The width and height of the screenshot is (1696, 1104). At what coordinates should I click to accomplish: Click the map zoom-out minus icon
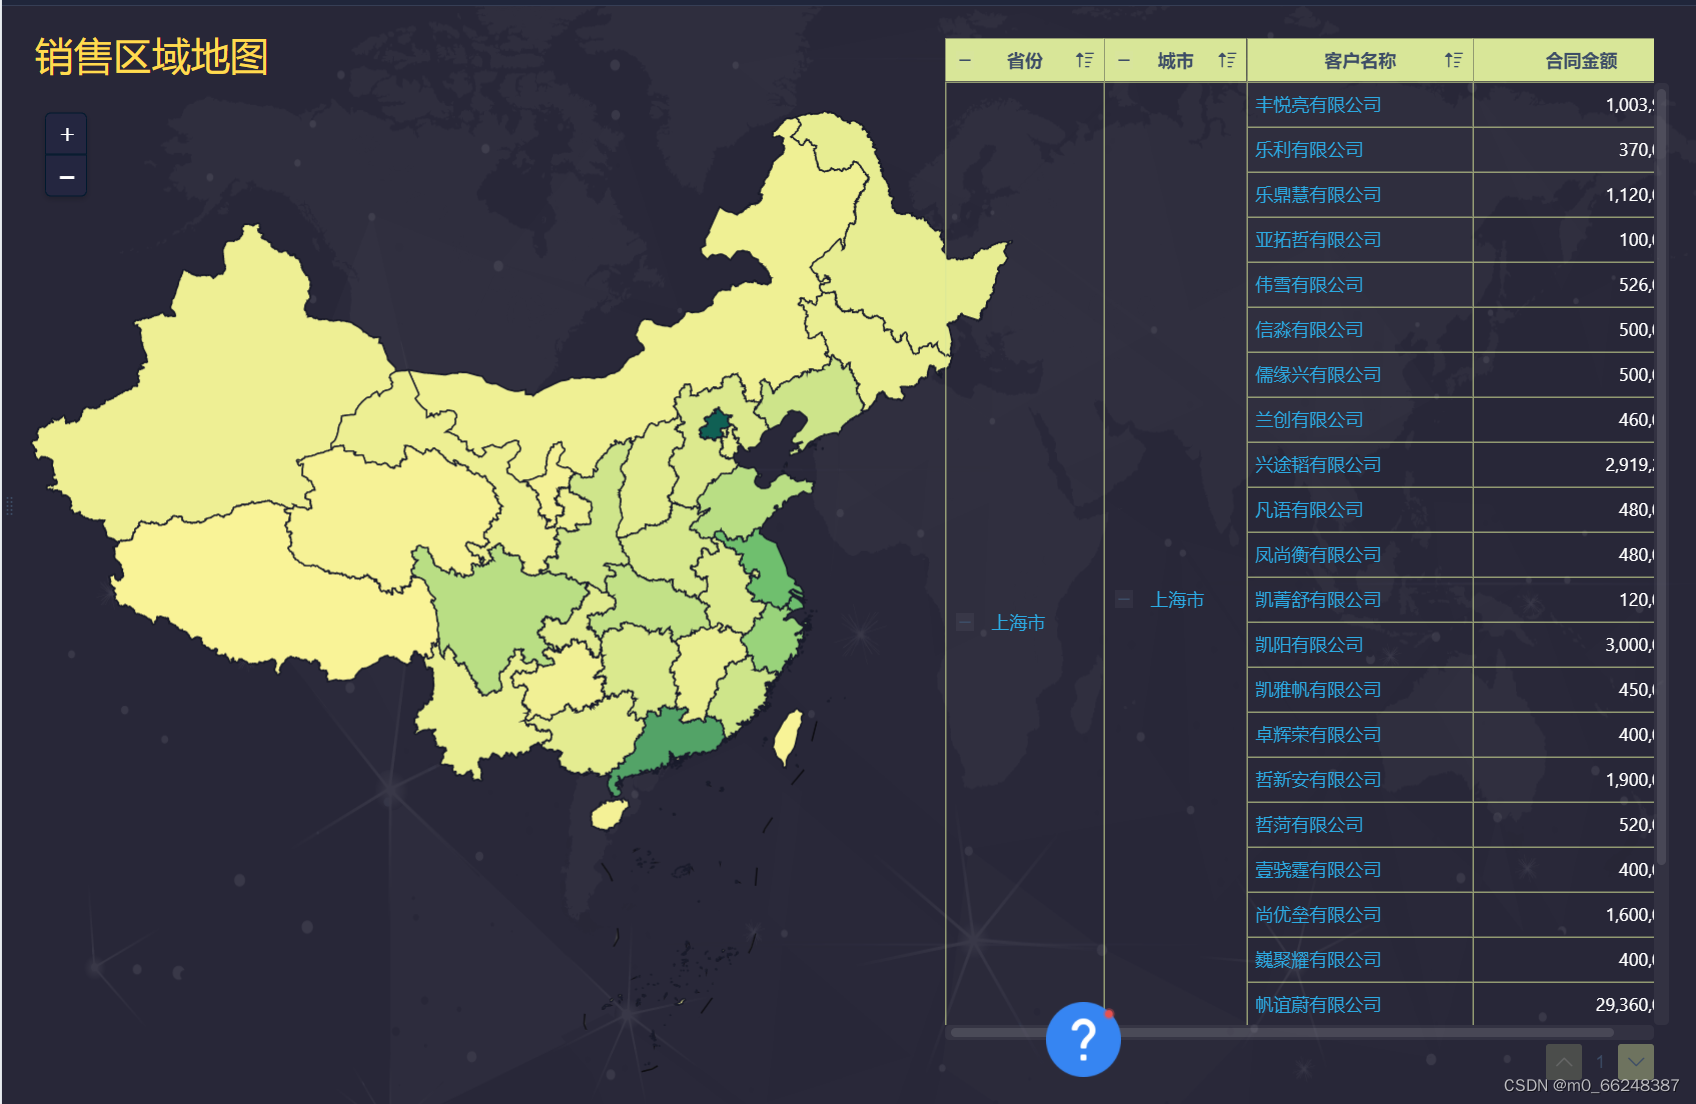(x=66, y=176)
